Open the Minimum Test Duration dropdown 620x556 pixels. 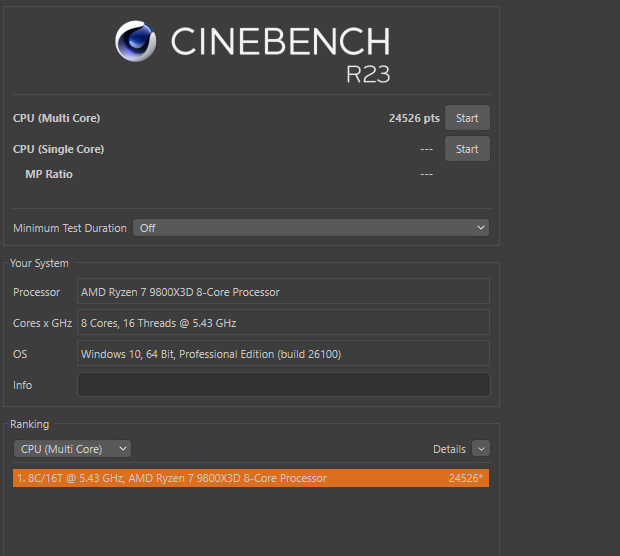point(311,228)
